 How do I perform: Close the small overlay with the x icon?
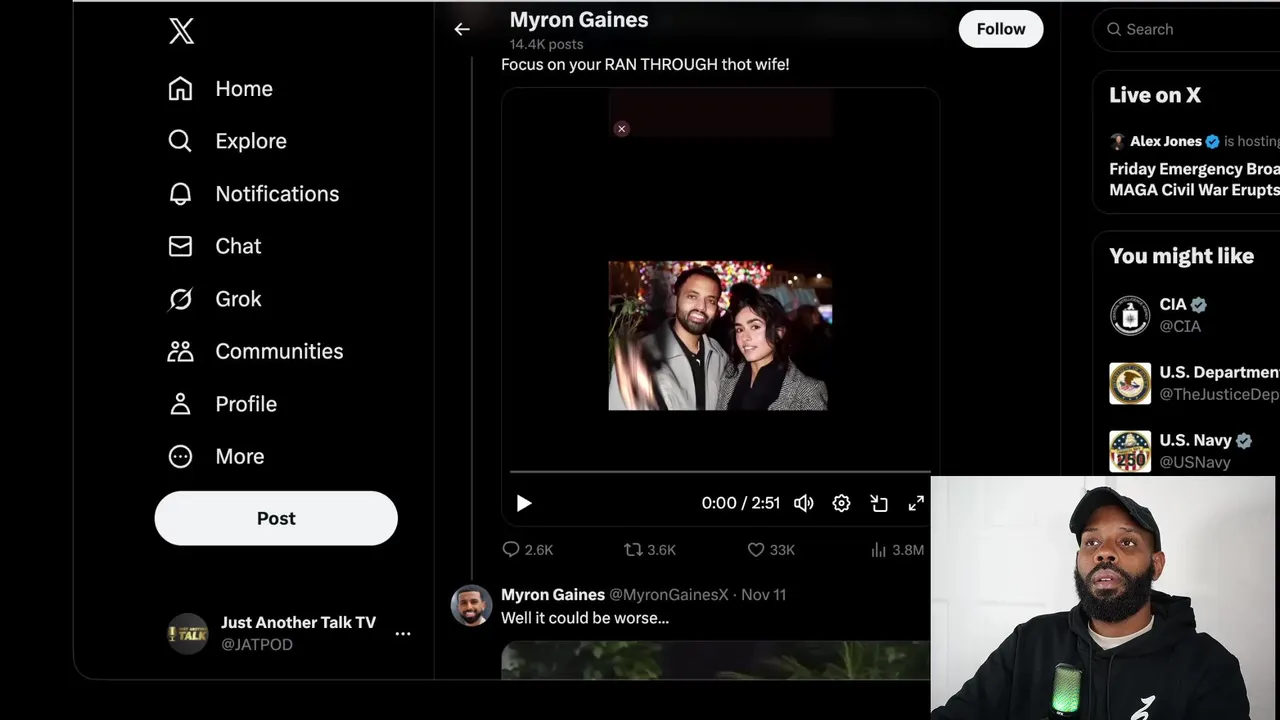[622, 129]
